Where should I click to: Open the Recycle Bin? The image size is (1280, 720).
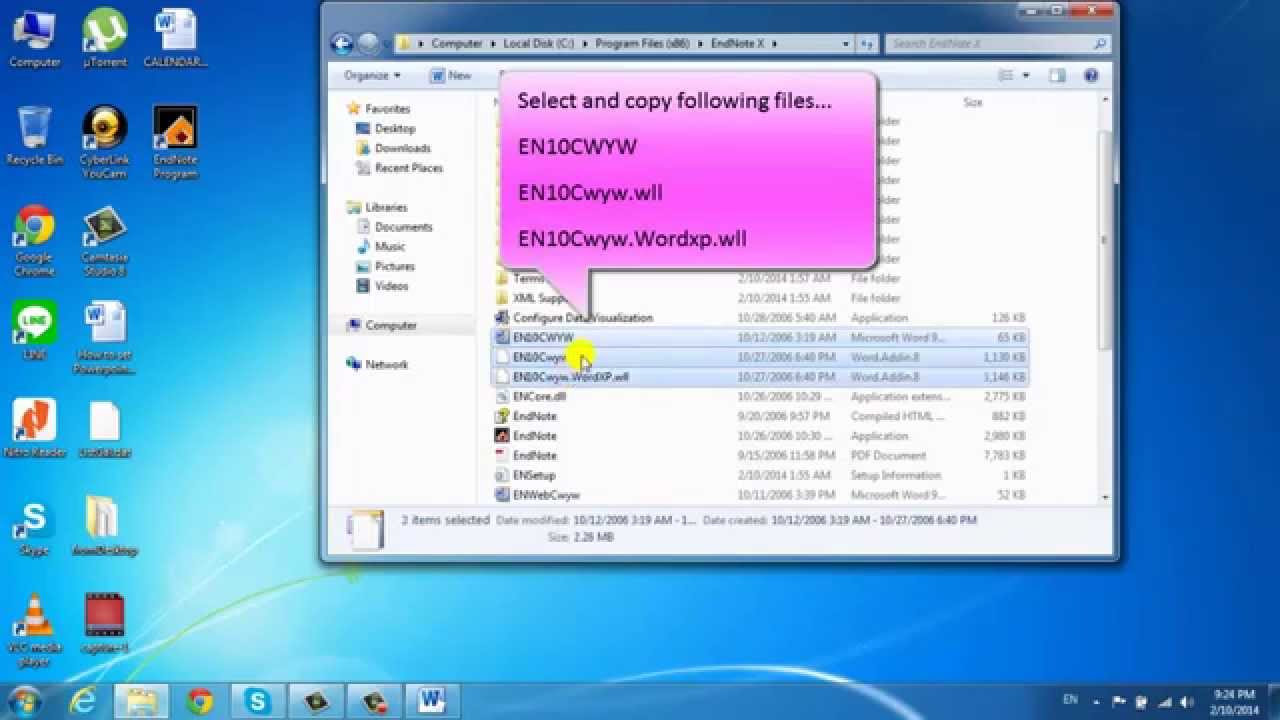[x=34, y=135]
